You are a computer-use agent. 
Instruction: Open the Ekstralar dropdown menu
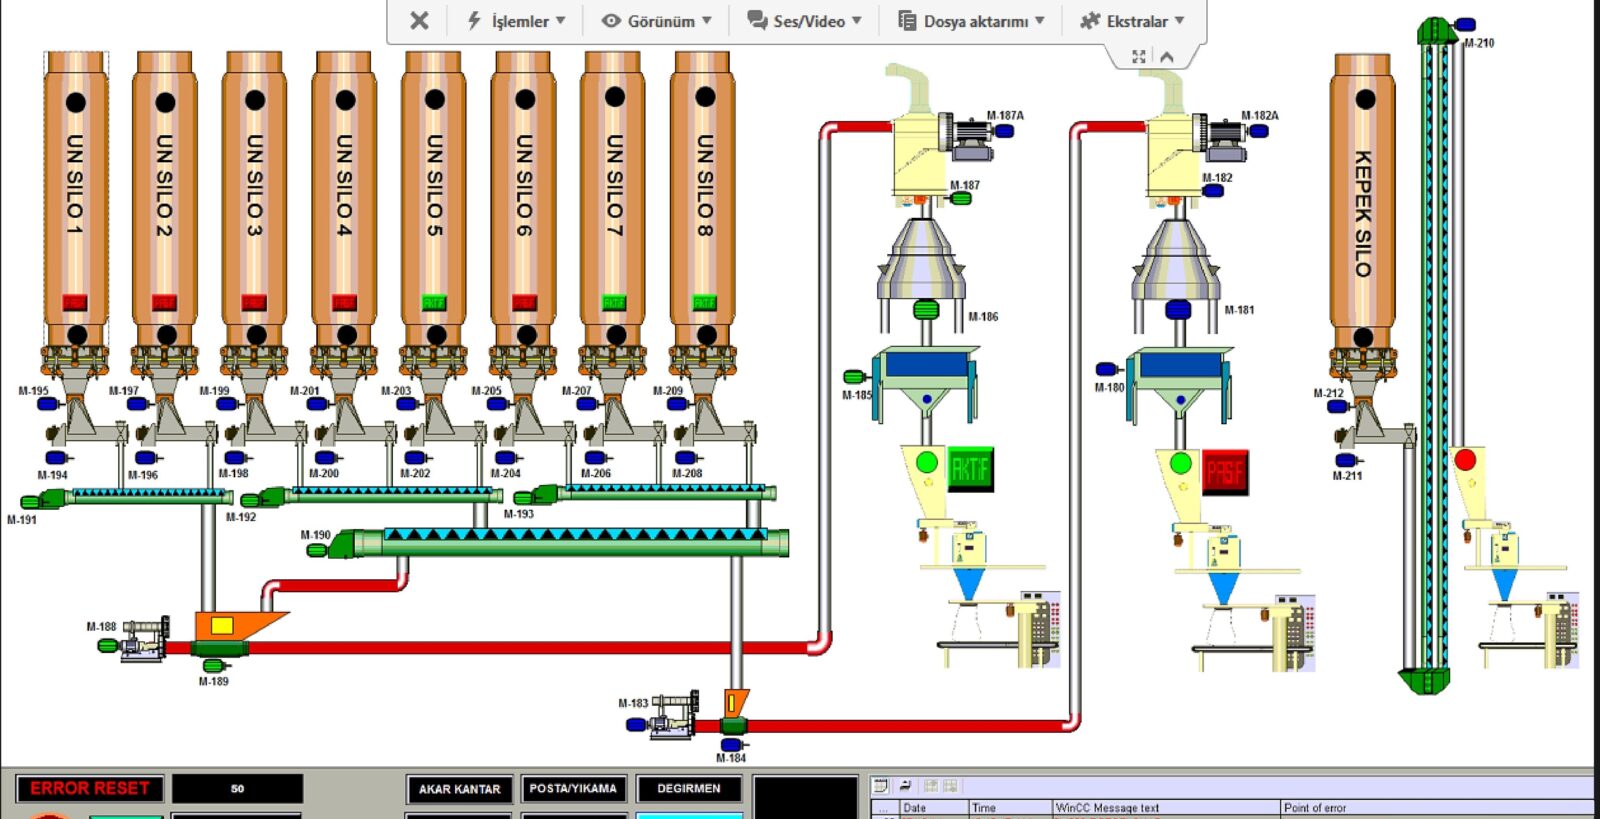pyautogui.click(x=1132, y=21)
